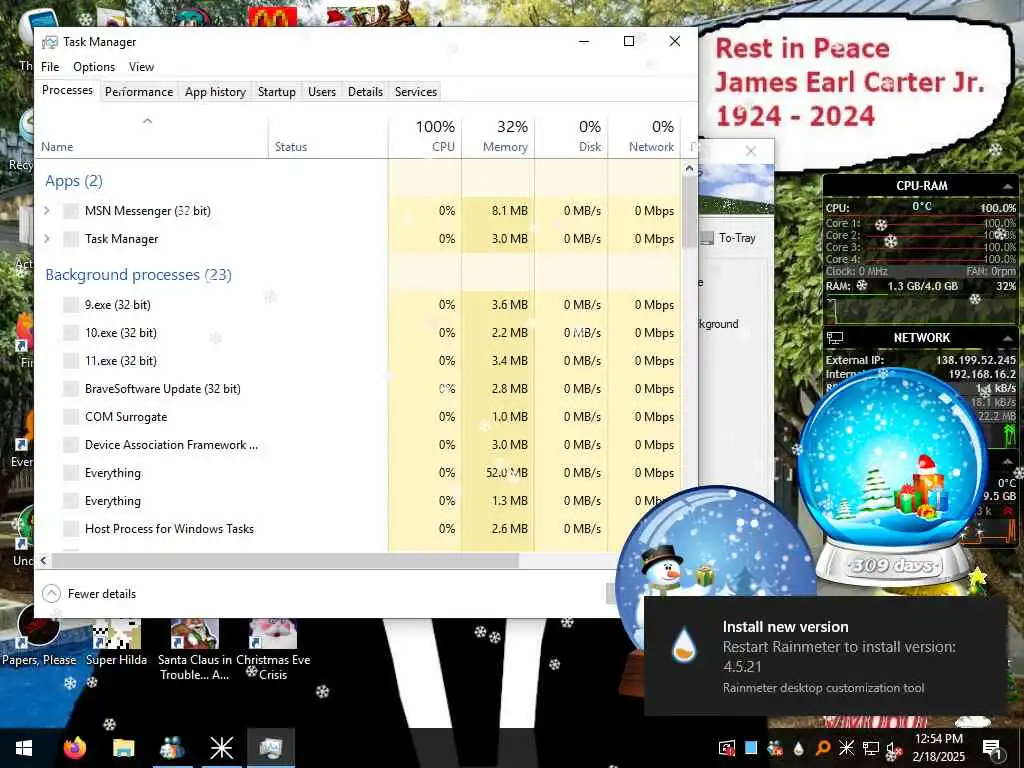
Task: Open the Options menu
Action: pyautogui.click(x=94, y=67)
